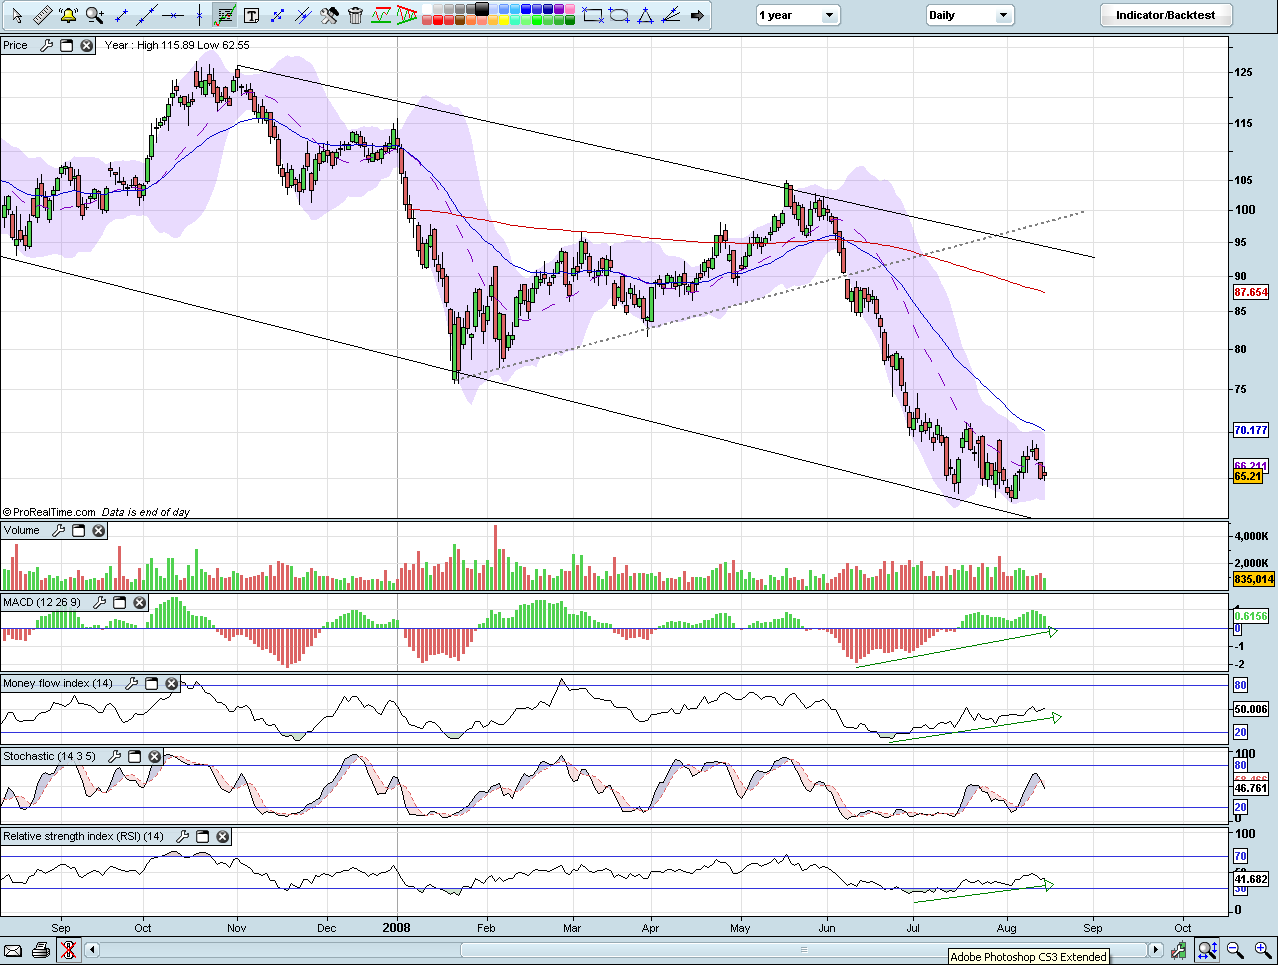Toggle the highlighted chart drawing mode icon
This screenshot has width=1278, height=965.
click(225, 15)
